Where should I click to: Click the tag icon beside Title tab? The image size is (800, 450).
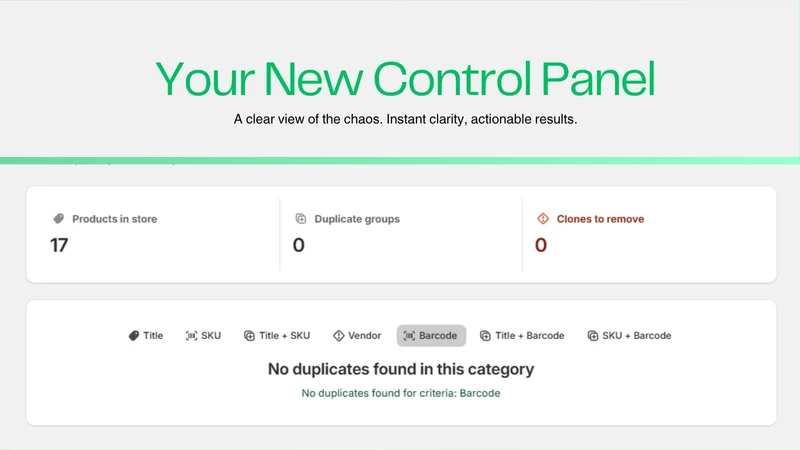pos(134,336)
